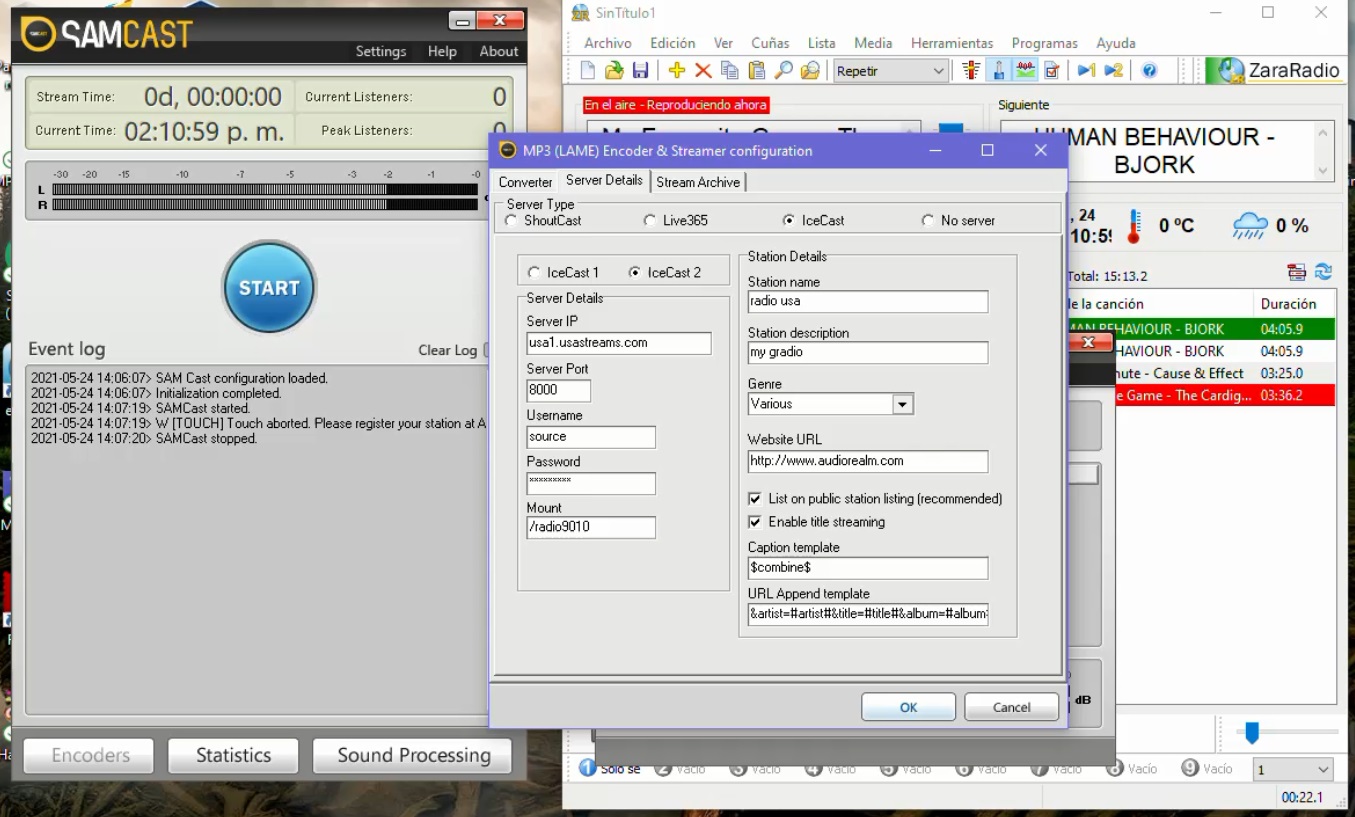The height and width of the screenshot is (817, 1355).
Task: Open Edición menu in ZaraRadio
Action: (673, 43)
